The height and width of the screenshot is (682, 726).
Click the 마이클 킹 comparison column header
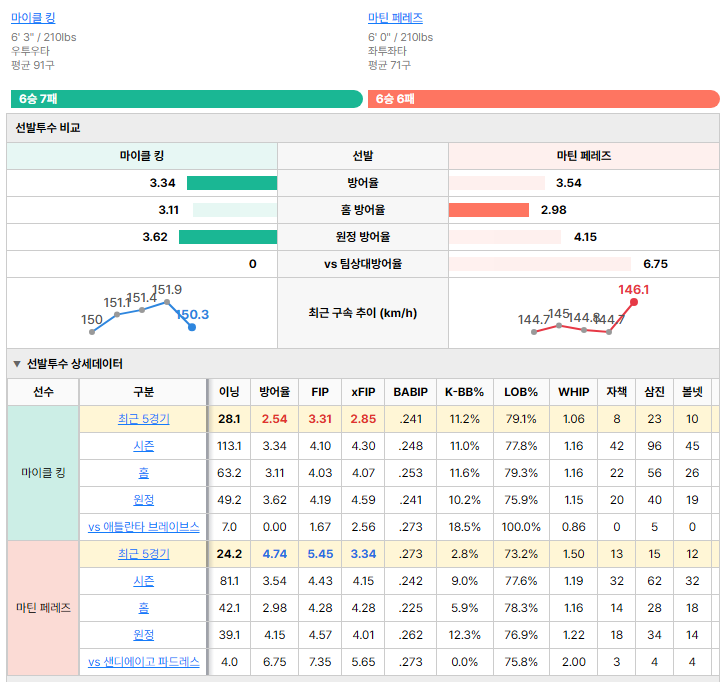coord(142,156)
